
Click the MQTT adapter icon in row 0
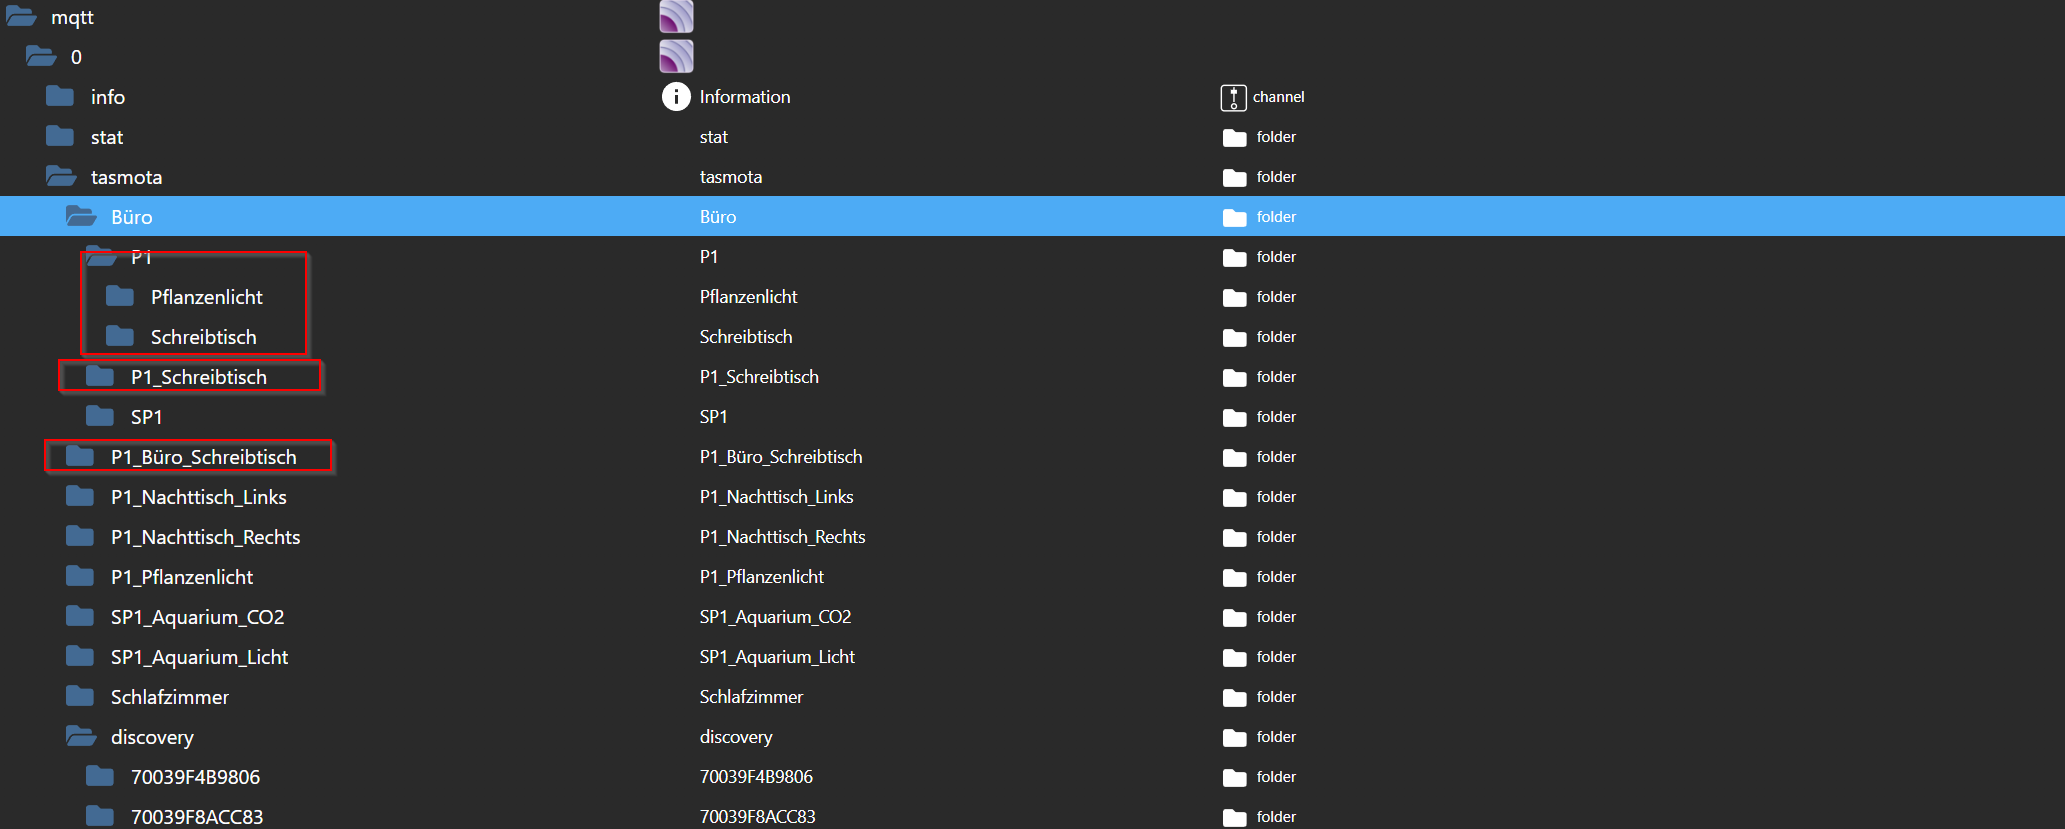point(676,56)
